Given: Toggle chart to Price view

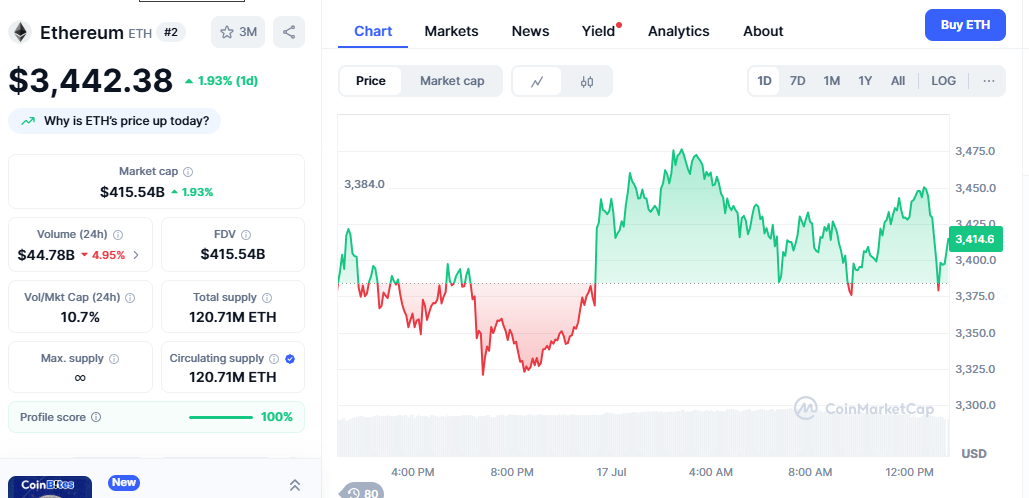Looking at the screenshot, I should click(370, 81).
